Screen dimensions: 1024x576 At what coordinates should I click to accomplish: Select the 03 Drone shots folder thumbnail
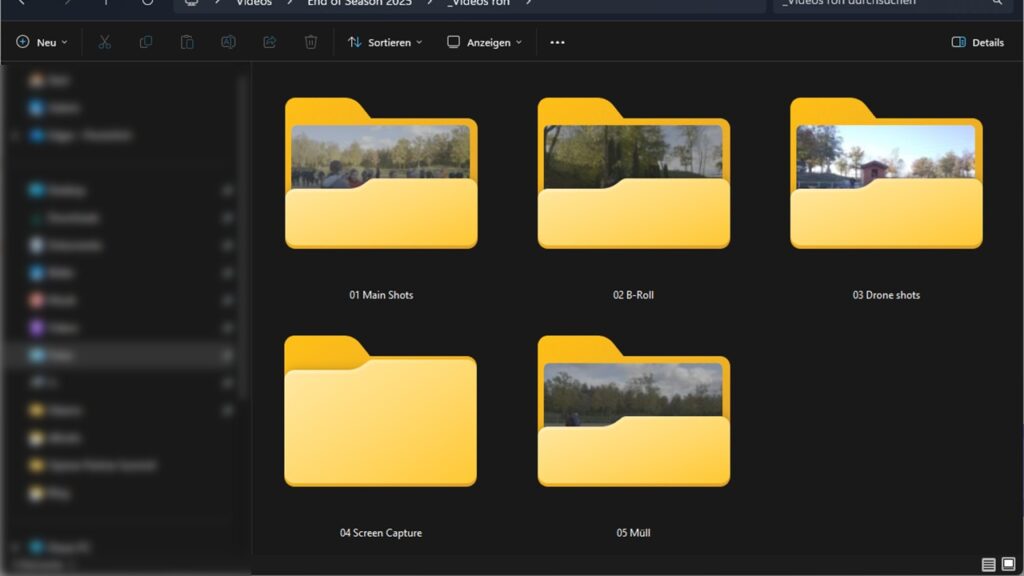point(886,174)
